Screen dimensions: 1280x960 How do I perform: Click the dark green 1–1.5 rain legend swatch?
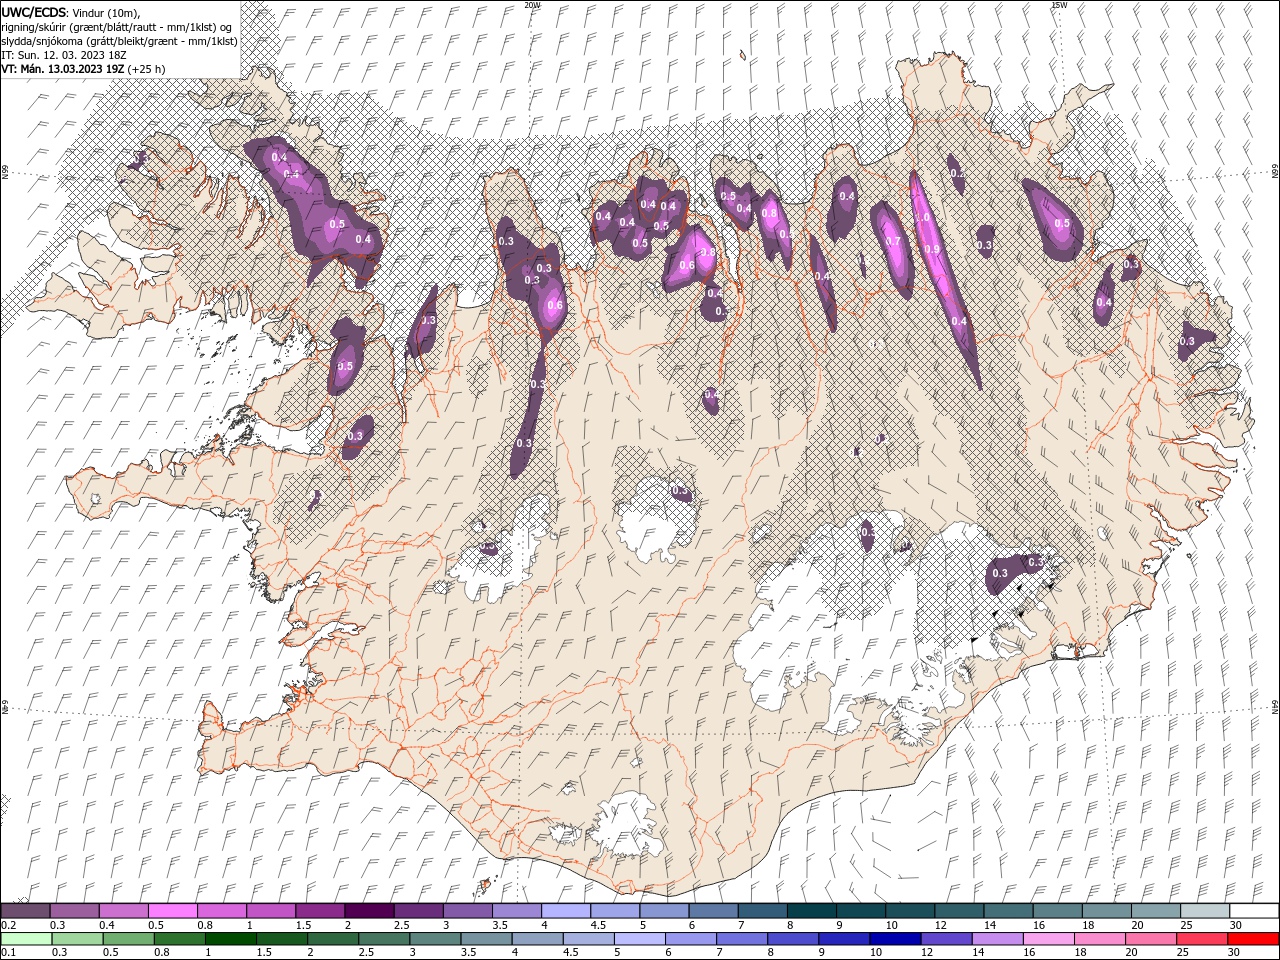pyautogui.click(x=230, y=939)
